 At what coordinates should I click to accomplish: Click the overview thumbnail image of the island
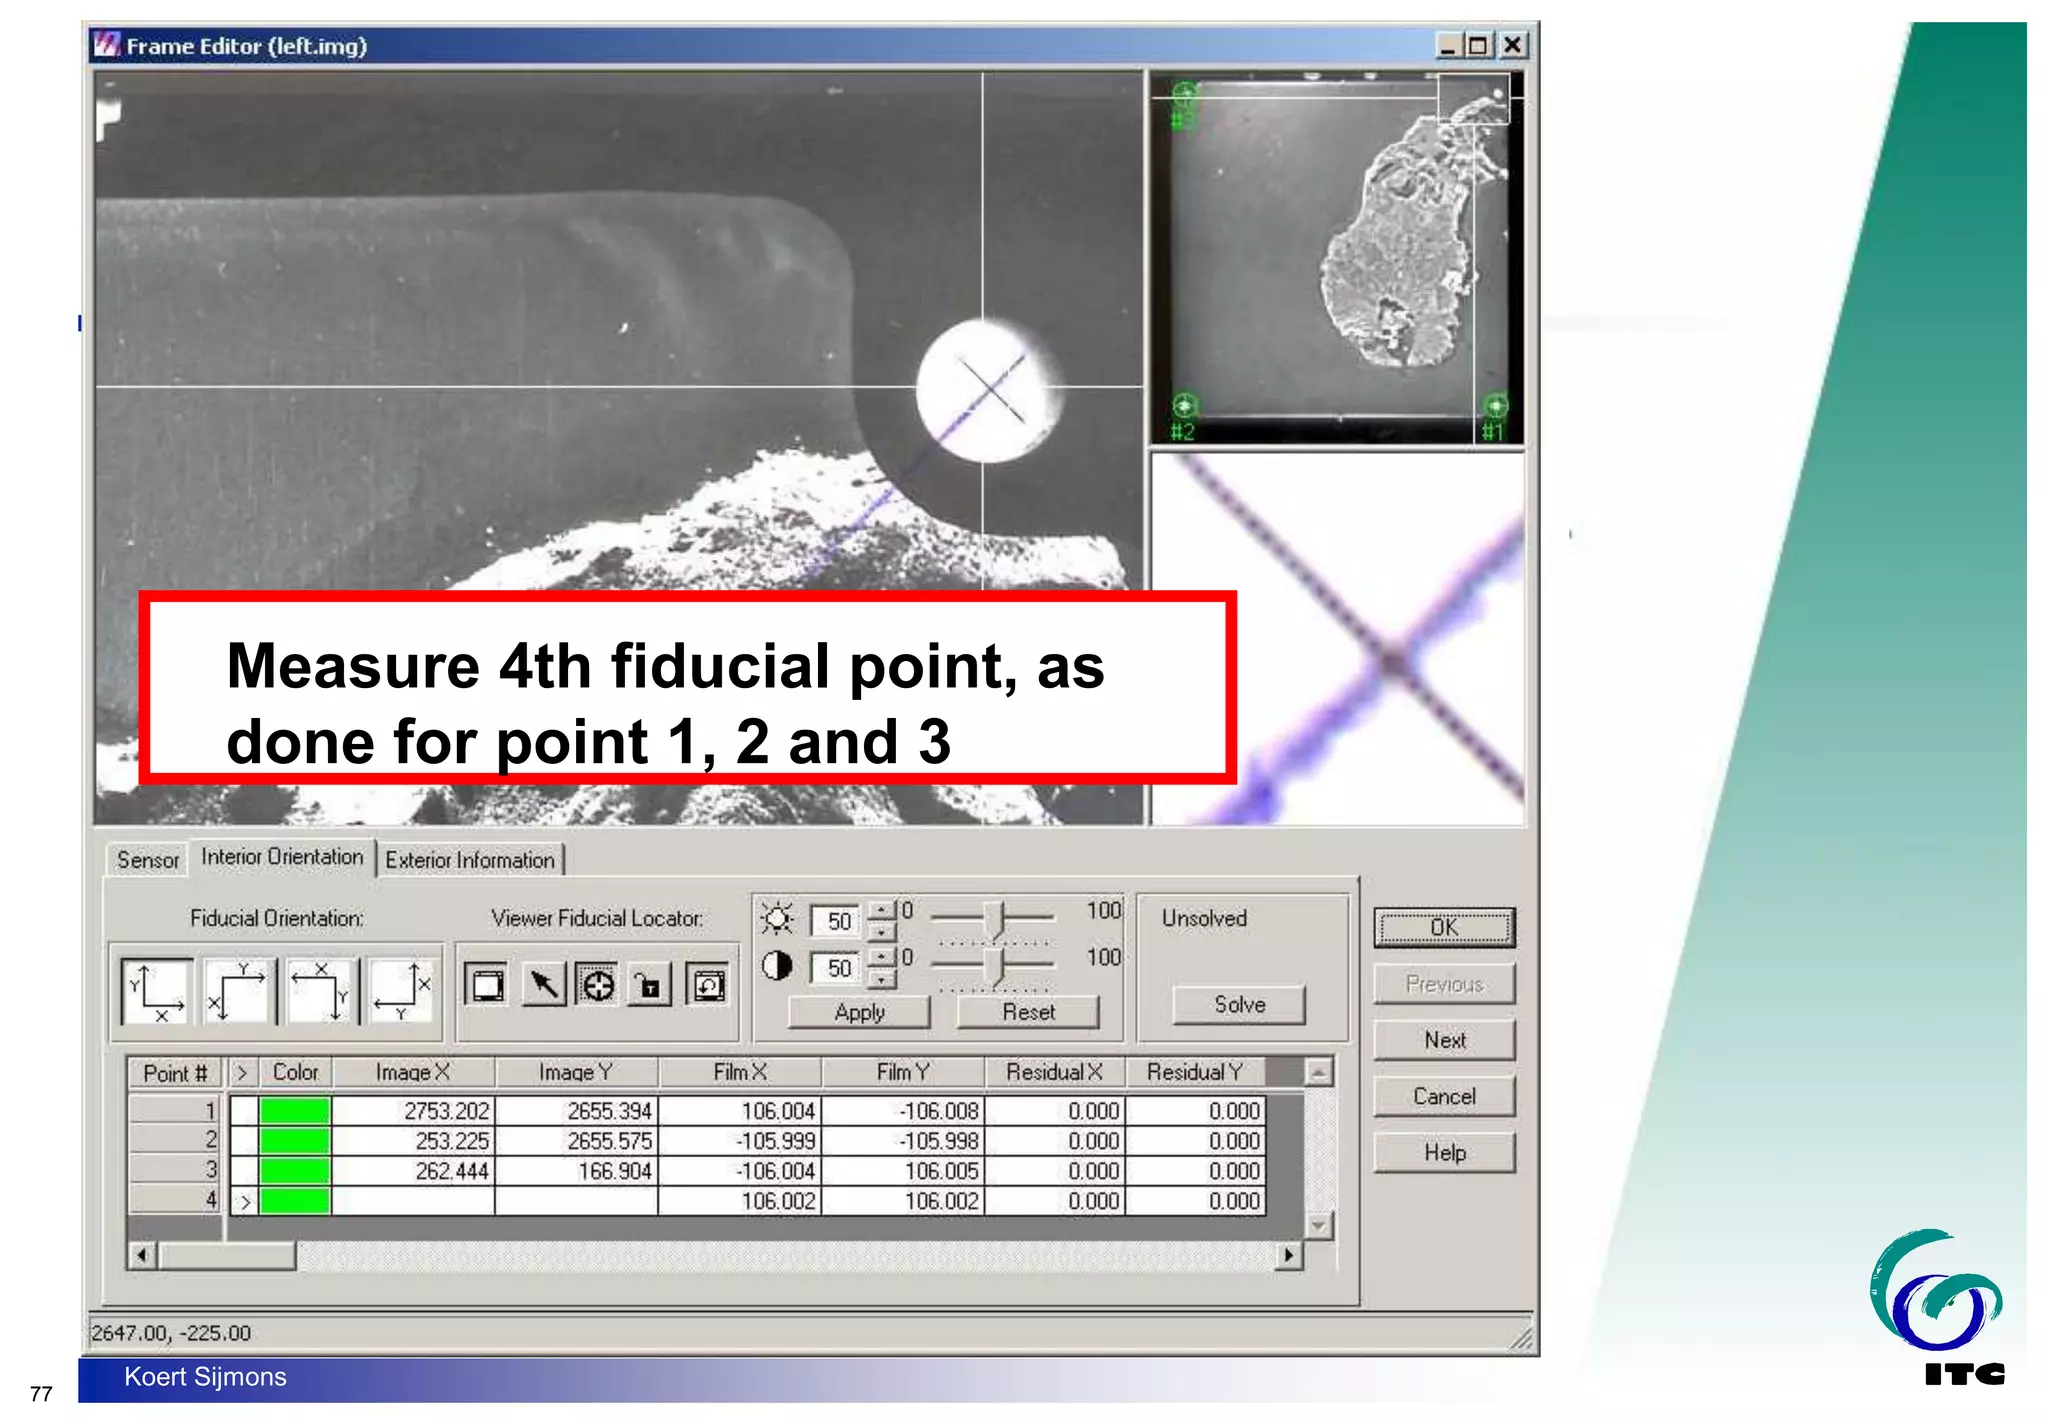pyautogui.click(x=1338, y=257)
